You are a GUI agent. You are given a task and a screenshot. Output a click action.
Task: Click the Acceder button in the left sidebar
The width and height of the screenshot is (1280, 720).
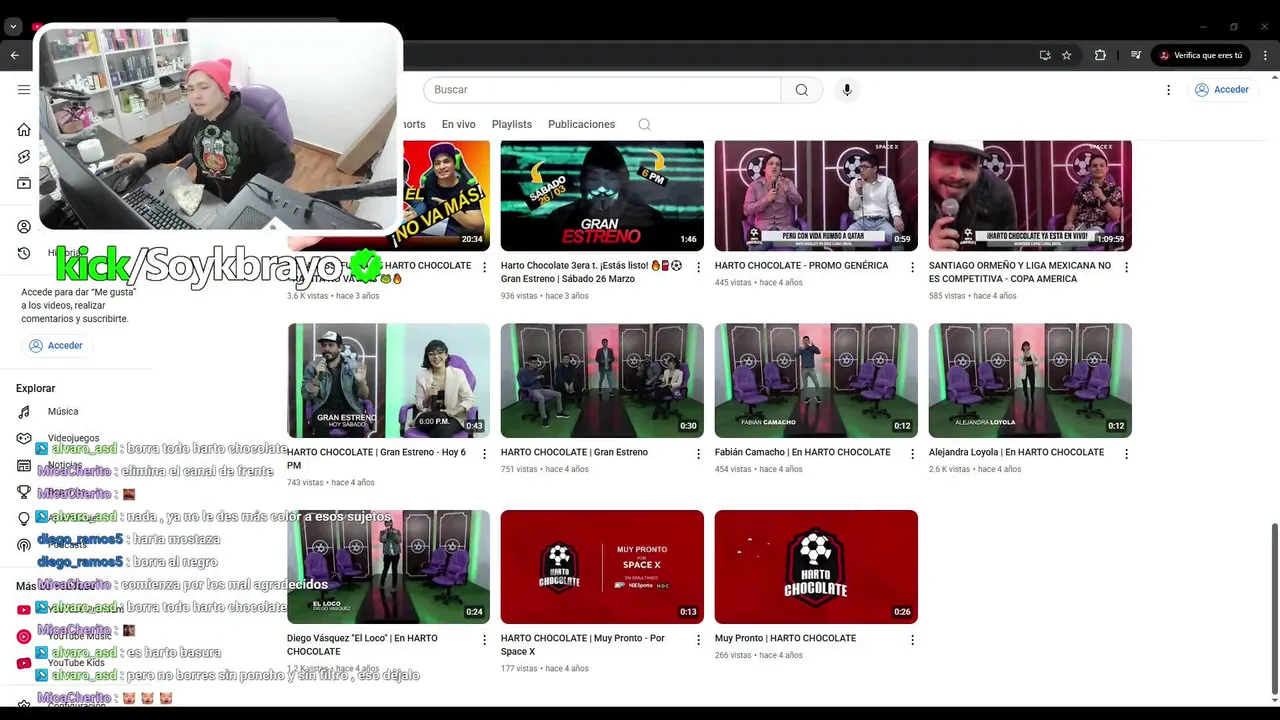(x=56, y=346)
